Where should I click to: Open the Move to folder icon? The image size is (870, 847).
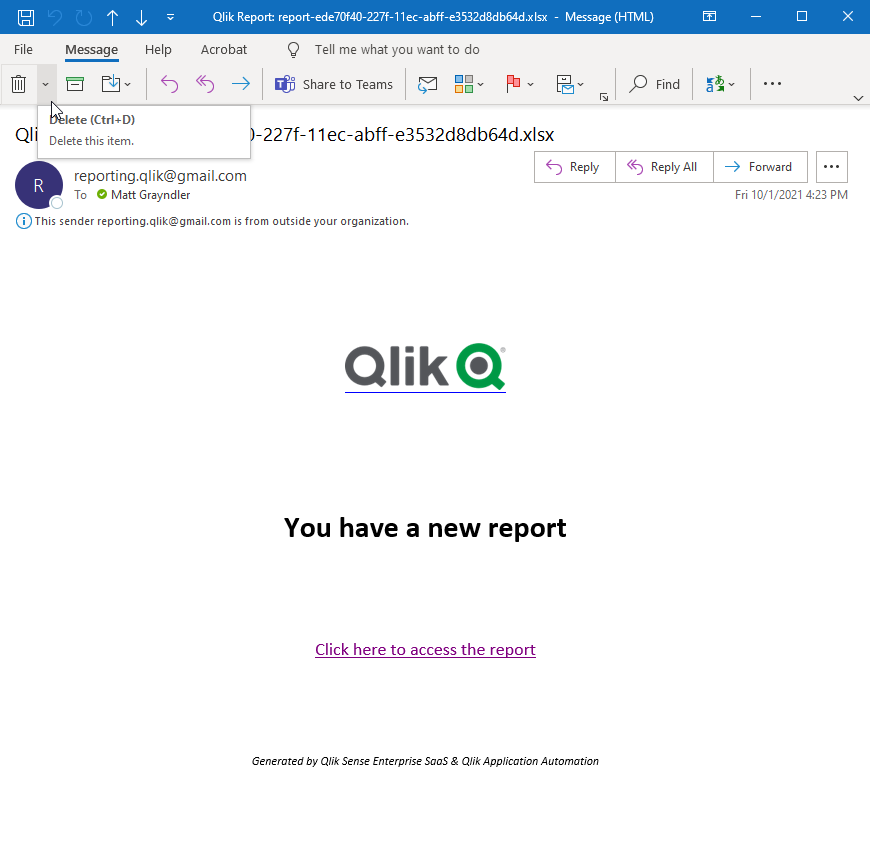[x=110, y=84]
